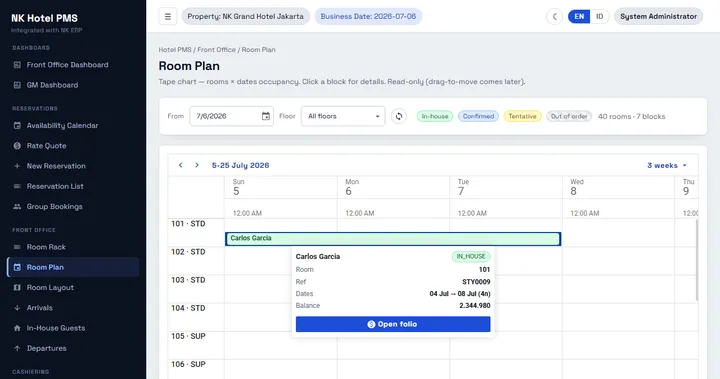Click the refresh room plan button

399,116
